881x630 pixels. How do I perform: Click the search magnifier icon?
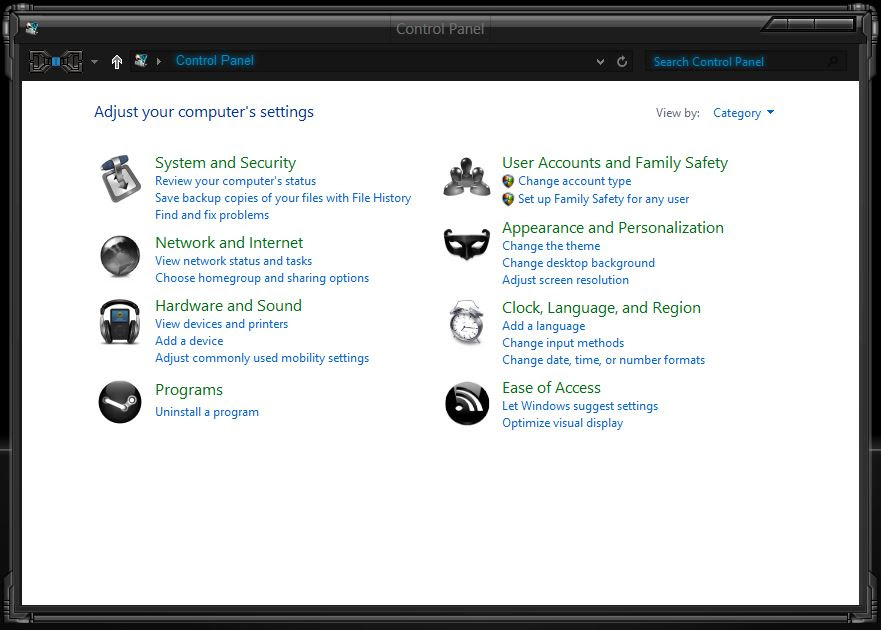[833, 61]
